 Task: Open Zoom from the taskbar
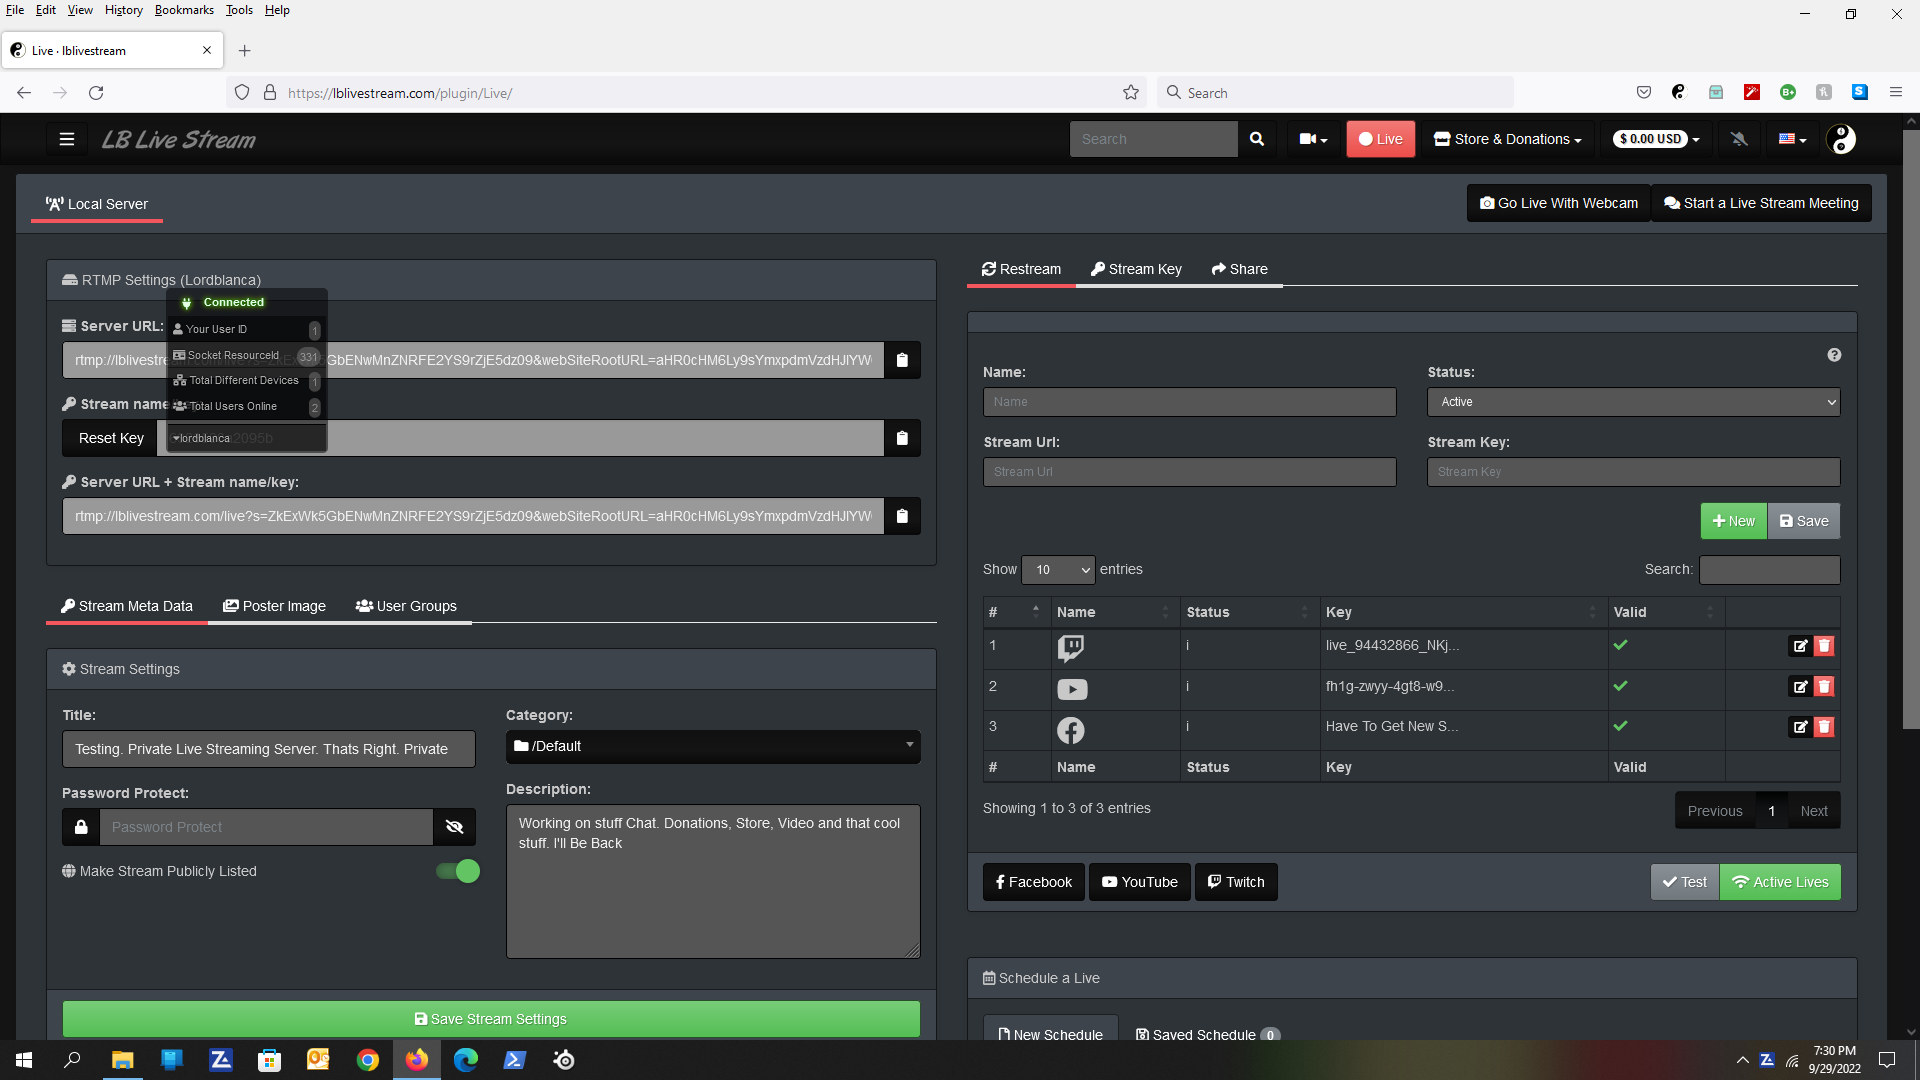click(x=221, y=1059)
